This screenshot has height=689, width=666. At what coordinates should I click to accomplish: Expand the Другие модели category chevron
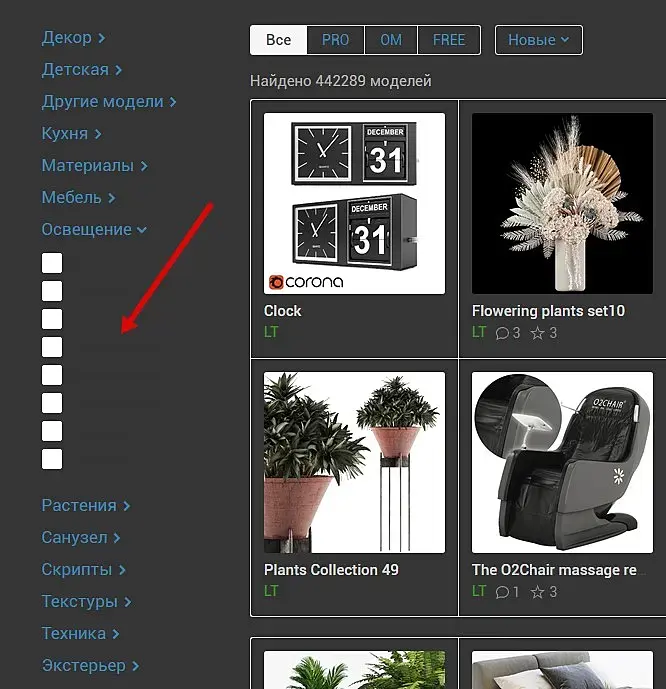(173, 102)
